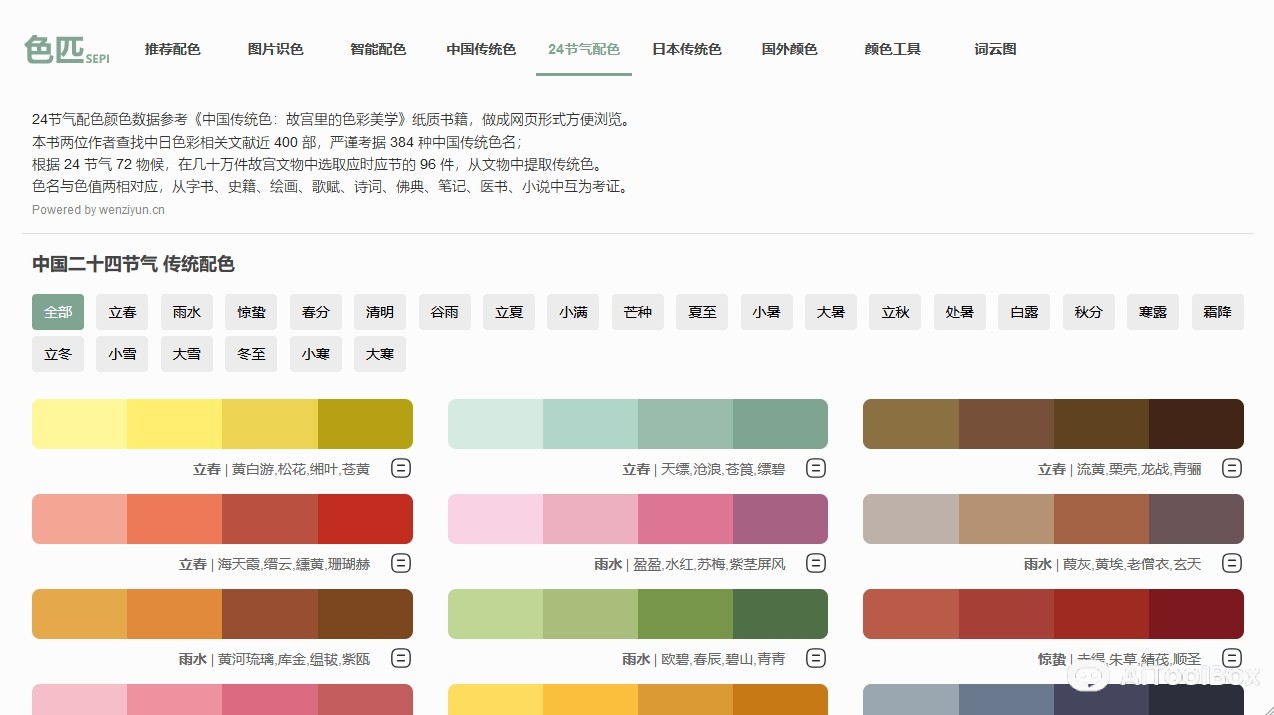Screen dimensions: 1274x715
Task: Open the details icon beside 惊蛰 赤缇 palette
Action: coord(1232,658)
